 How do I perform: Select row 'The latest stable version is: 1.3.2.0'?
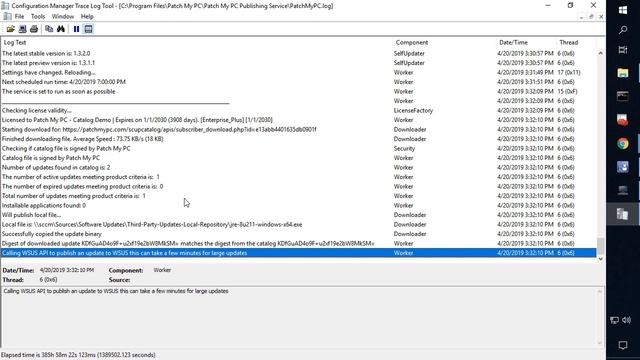point(298,53)
